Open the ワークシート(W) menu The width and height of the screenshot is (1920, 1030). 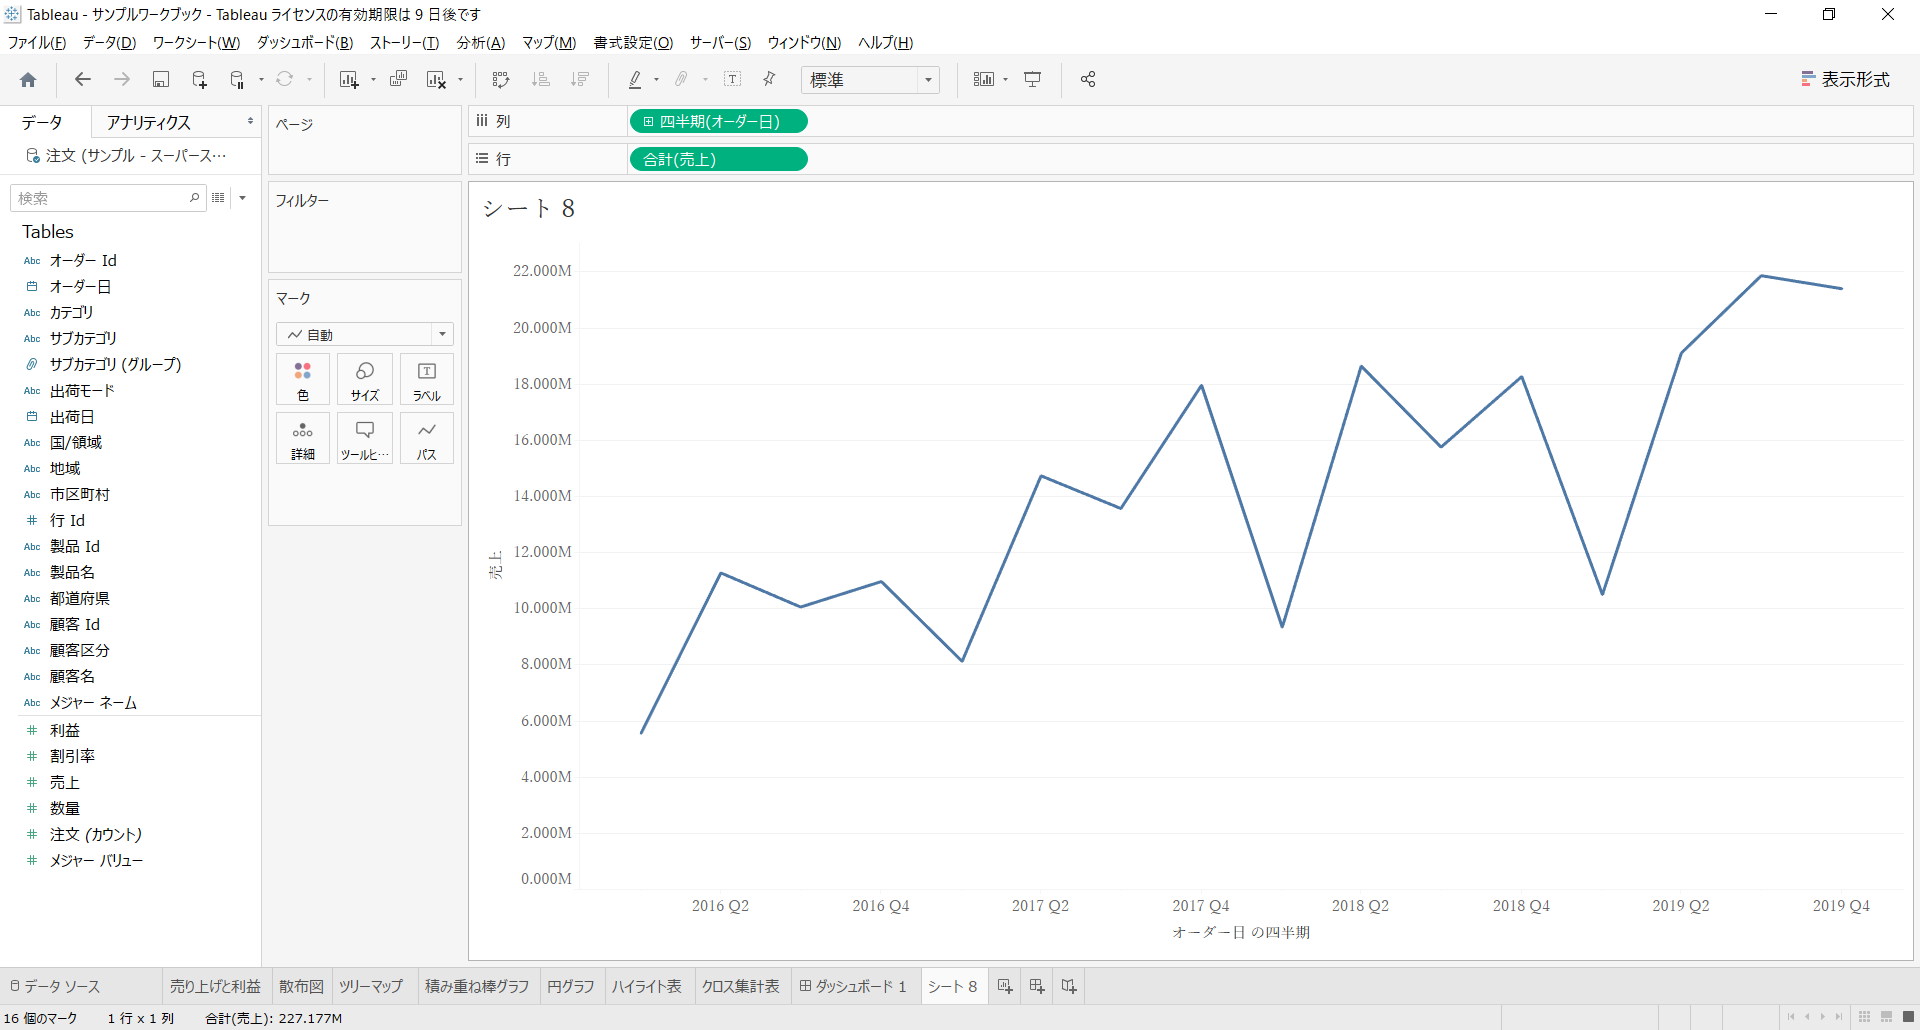(196, 43)
